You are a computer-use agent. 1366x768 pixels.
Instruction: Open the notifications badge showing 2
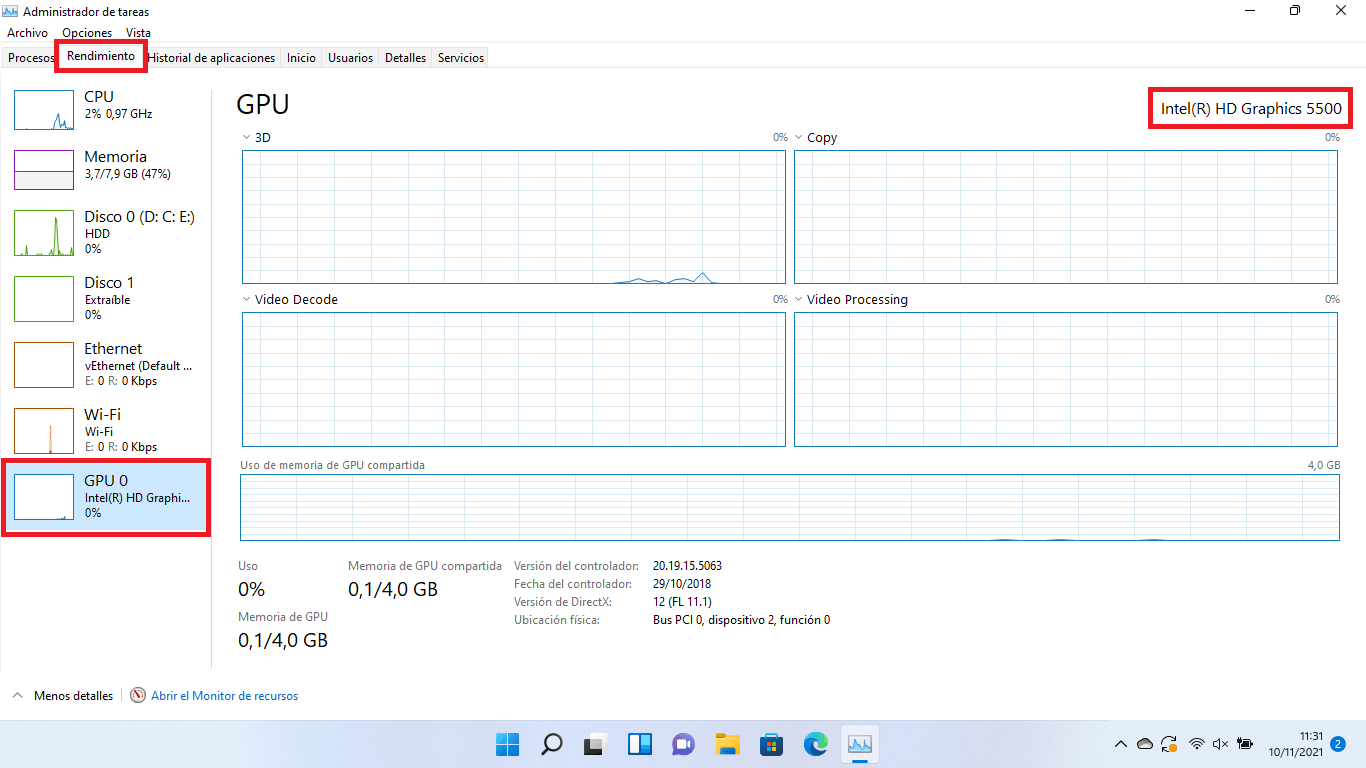pos(1338,744)
